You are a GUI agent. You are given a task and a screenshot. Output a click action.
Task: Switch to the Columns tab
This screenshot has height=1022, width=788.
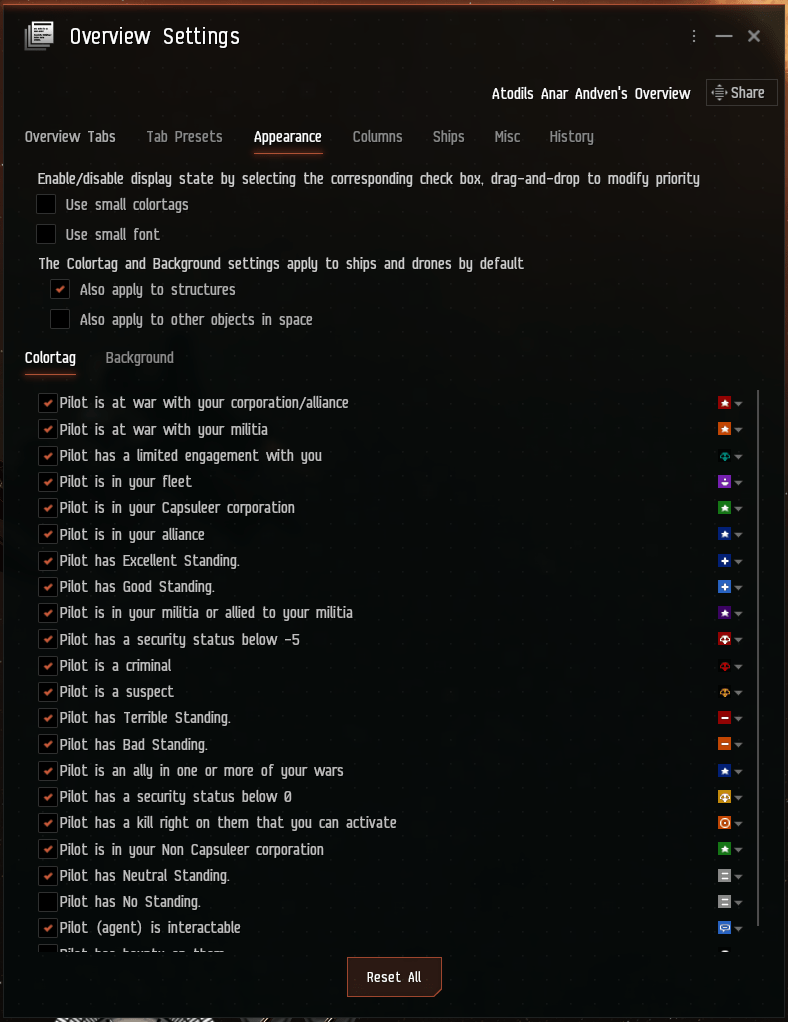pos(377,137)
